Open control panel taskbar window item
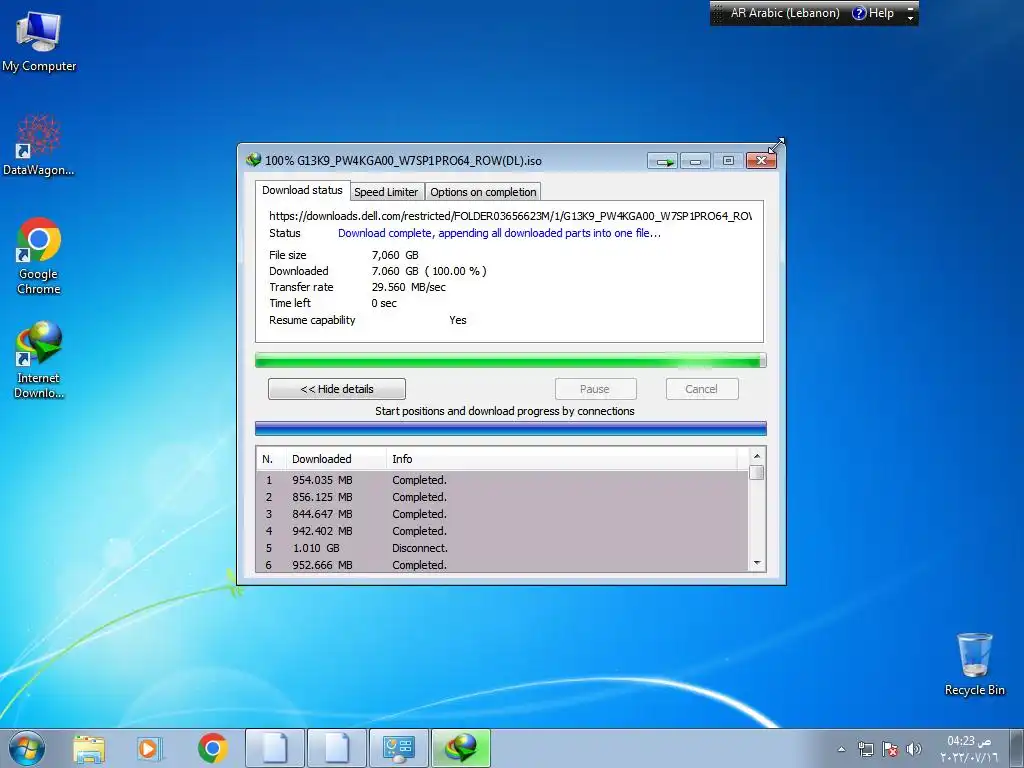Viewport: 1024px width, 768px height. [399, 748]
